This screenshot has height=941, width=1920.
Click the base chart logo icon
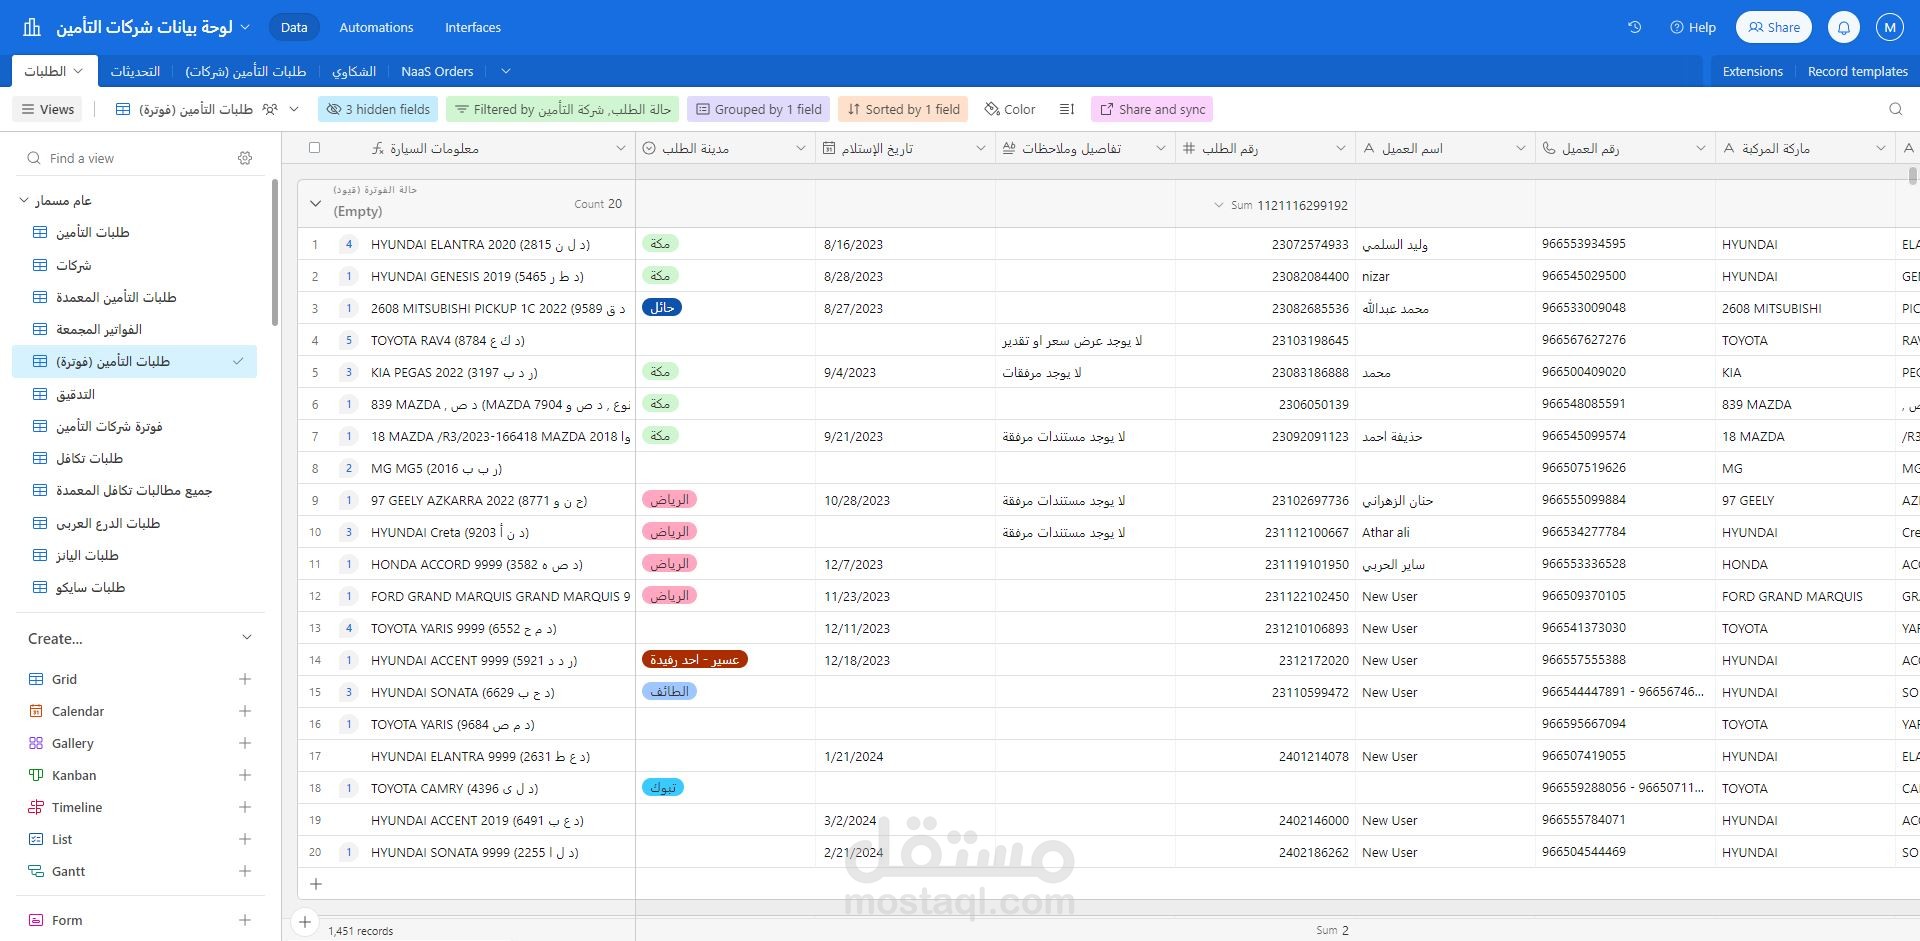(x=32, y=27)
